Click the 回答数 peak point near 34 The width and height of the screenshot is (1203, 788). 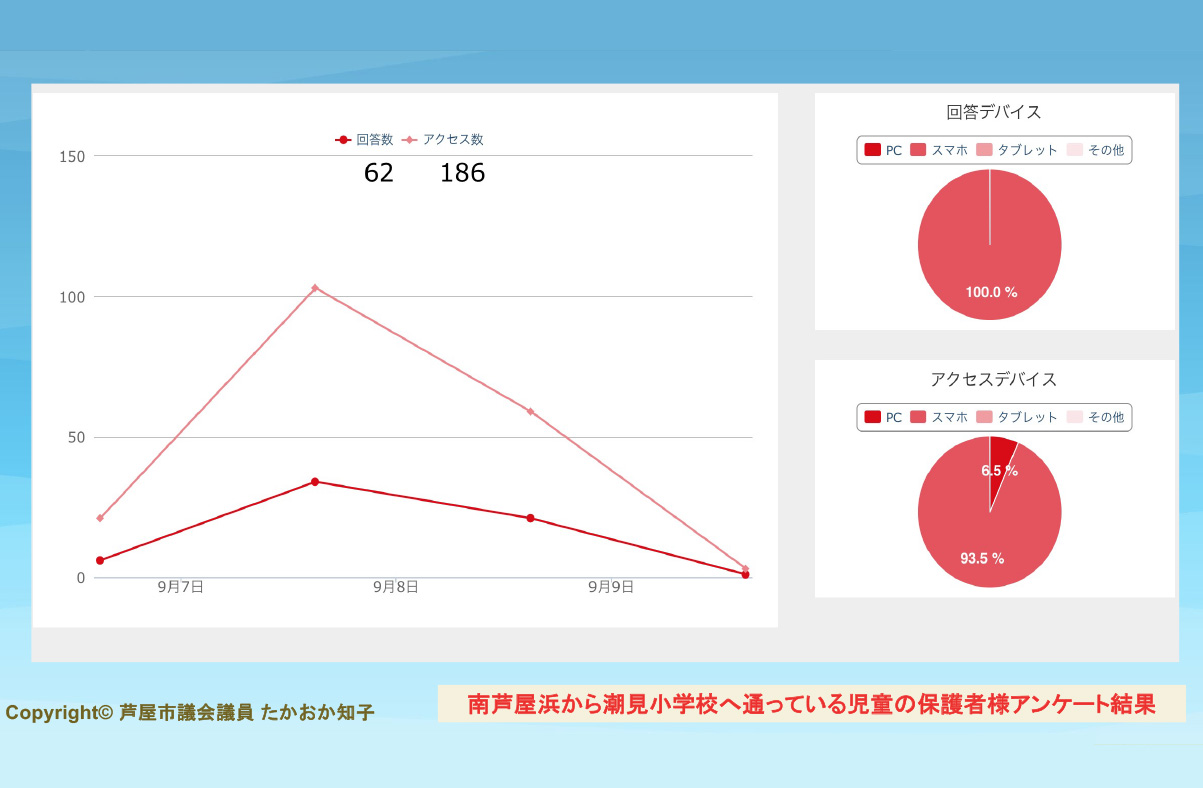coord(315,482)
